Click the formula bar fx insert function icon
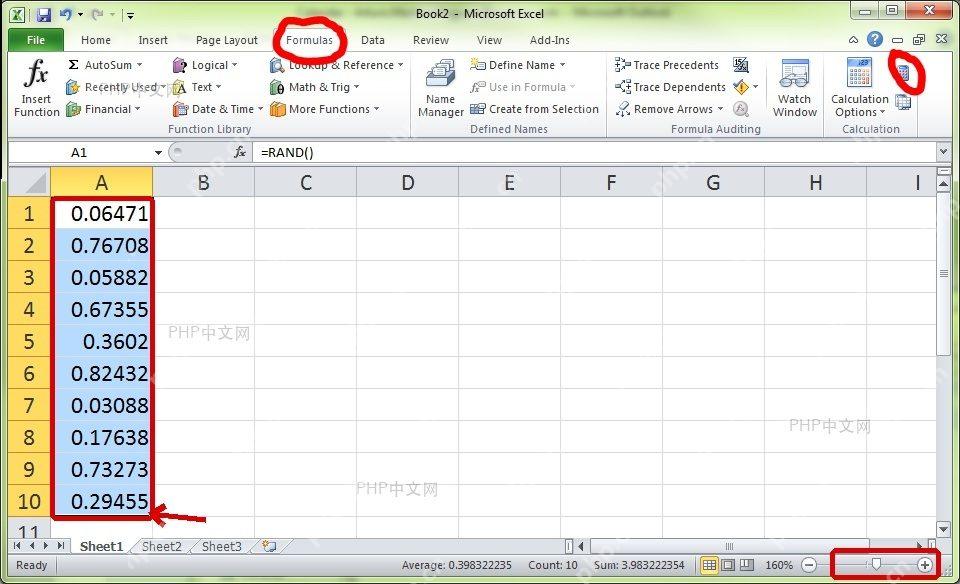 240,152
